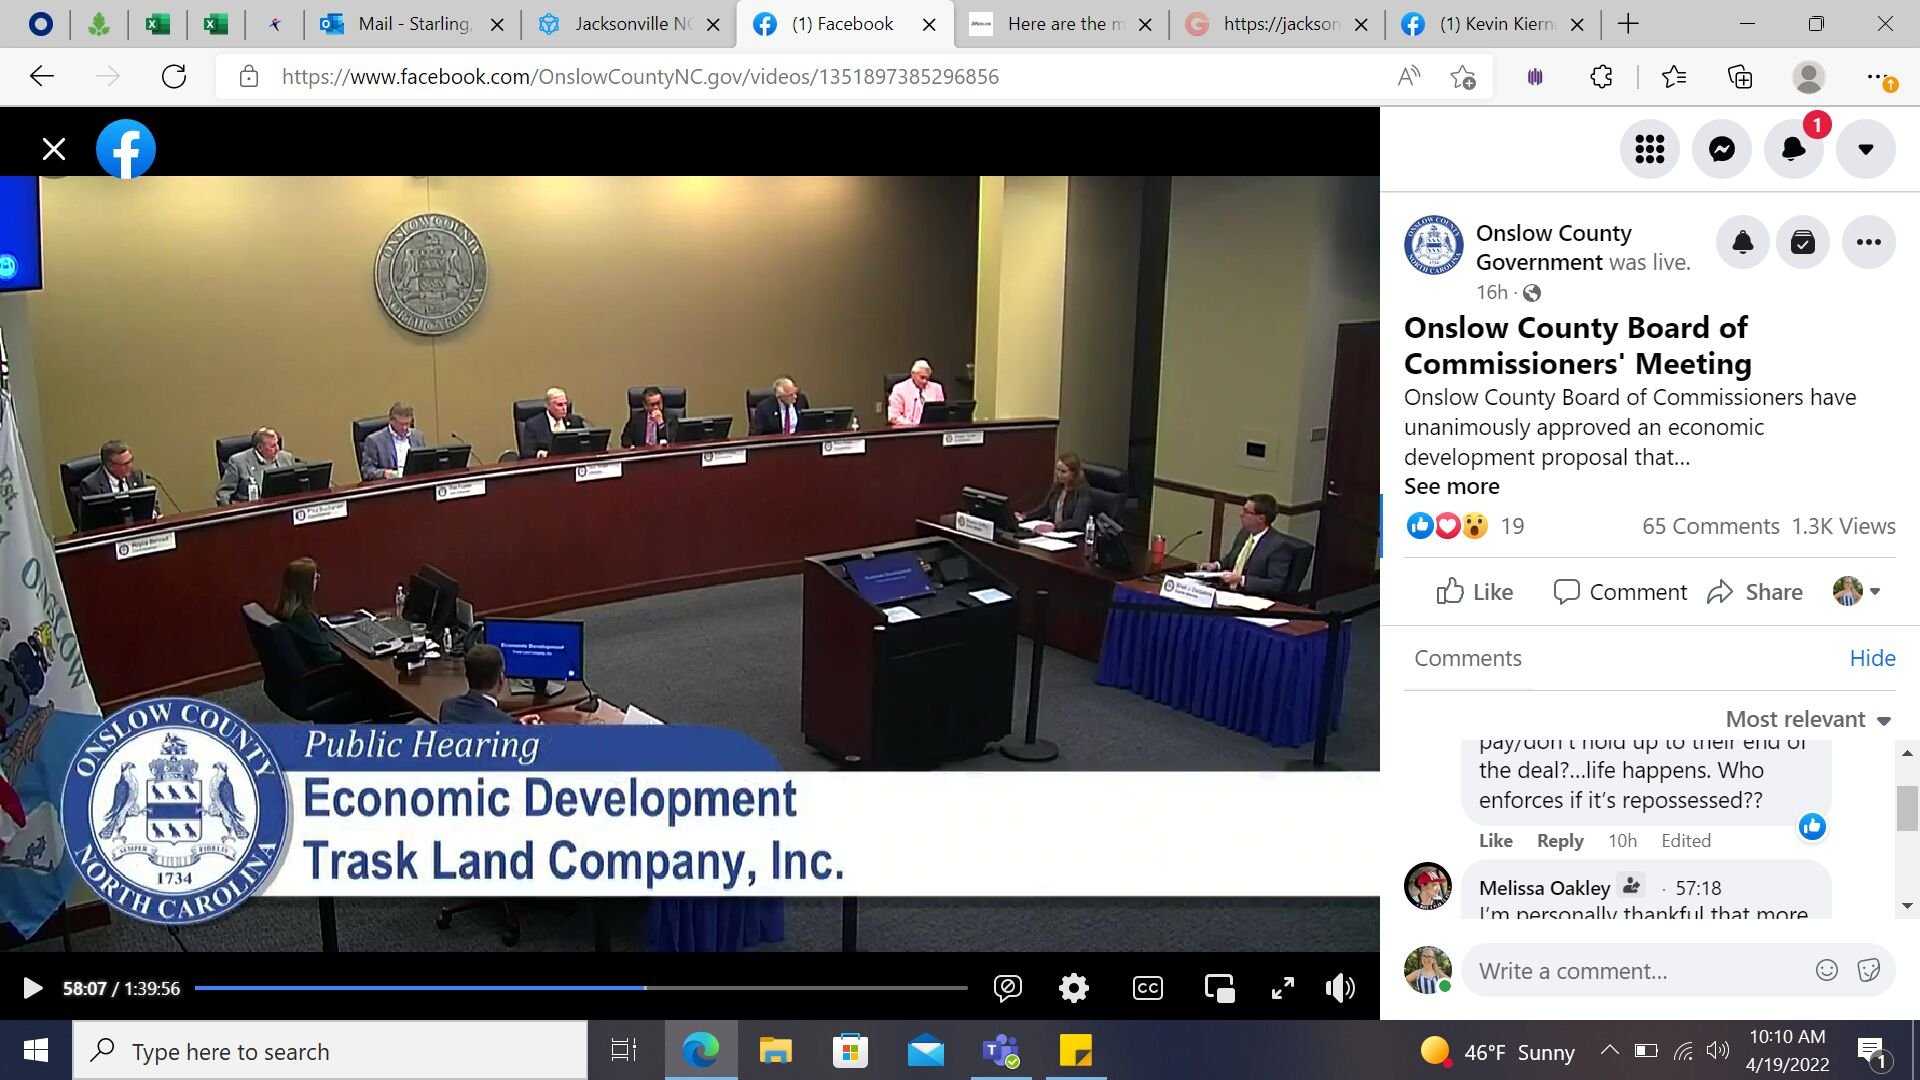Click See more in post description
Image resolution: width=1920 pixels, height=1080 pixels.
point(1451,487)
